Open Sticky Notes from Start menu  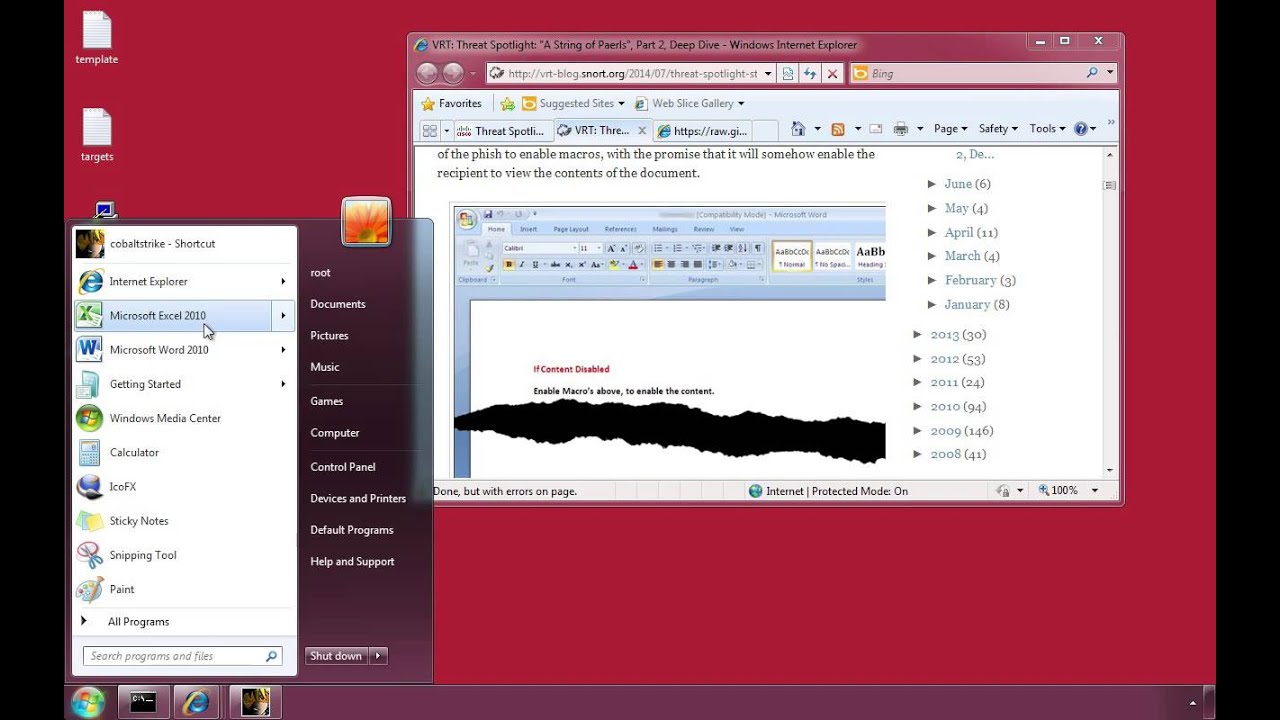[184, 520]
